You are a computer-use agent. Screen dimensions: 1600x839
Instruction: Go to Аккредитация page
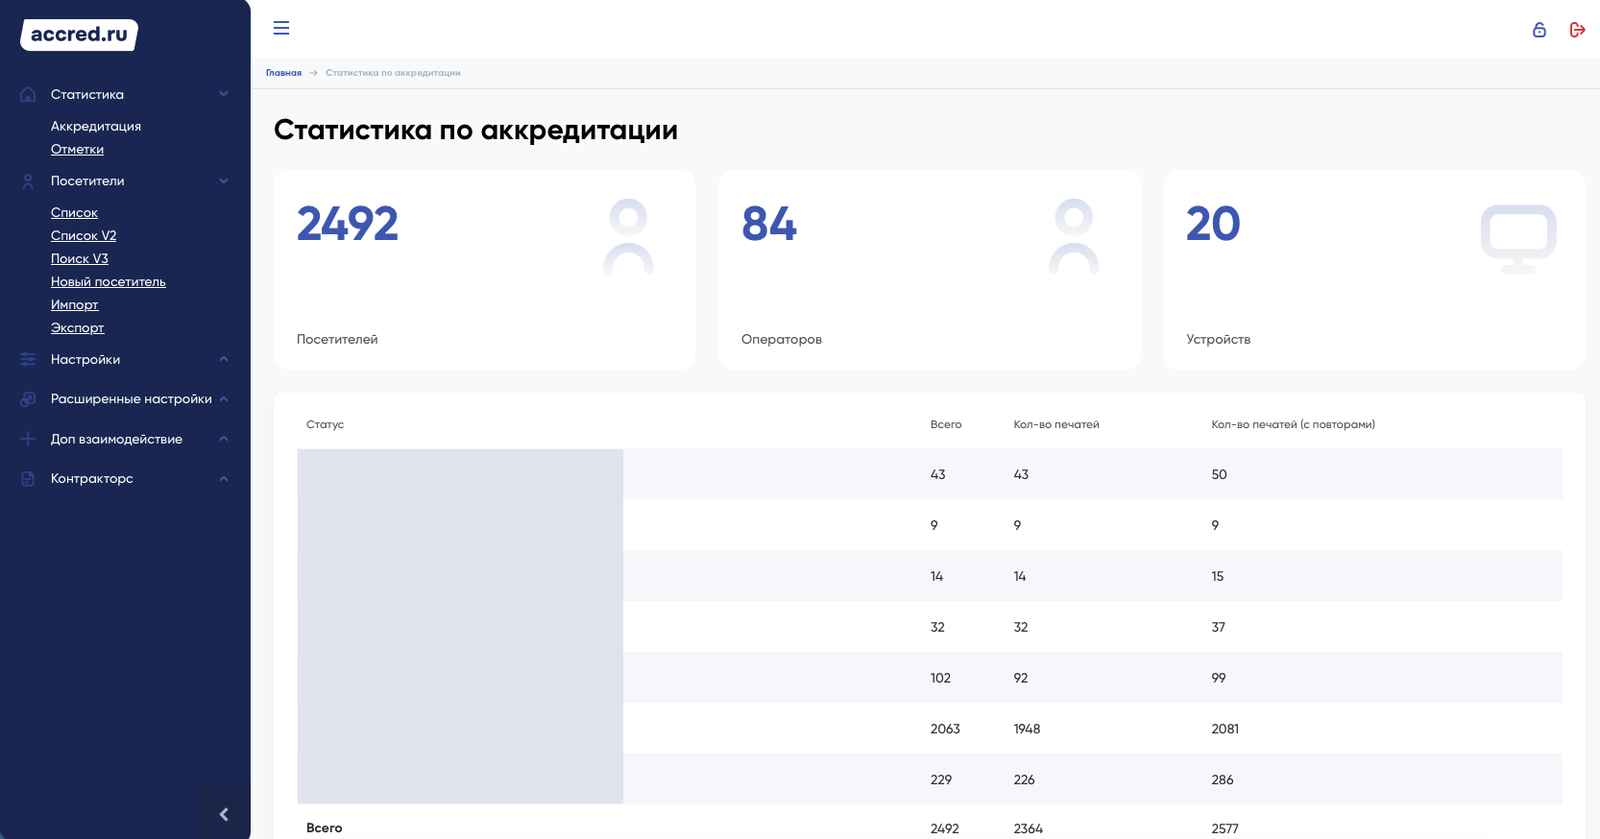click(x=96, y=126)
